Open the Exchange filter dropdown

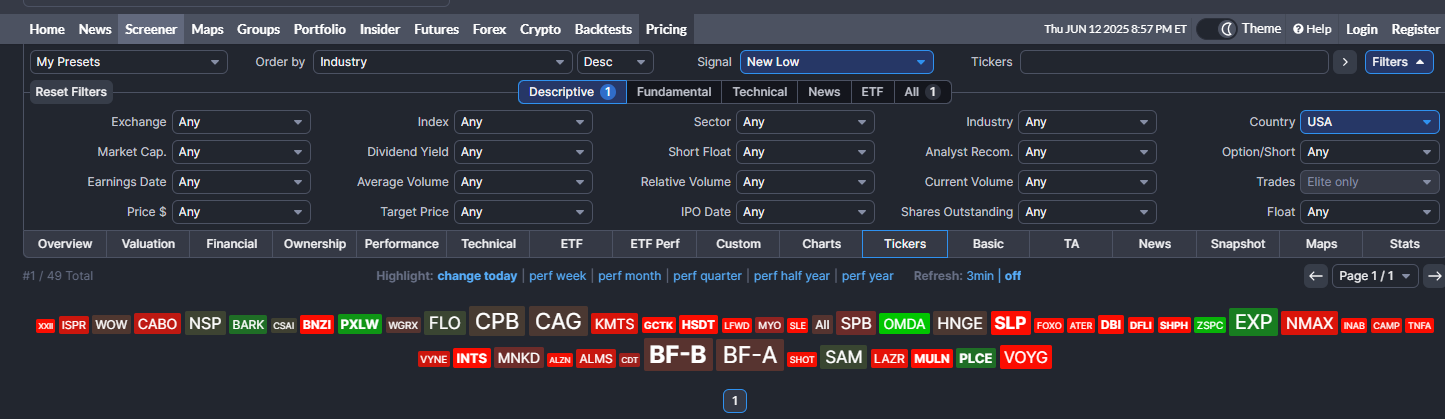tap(241, 122)
